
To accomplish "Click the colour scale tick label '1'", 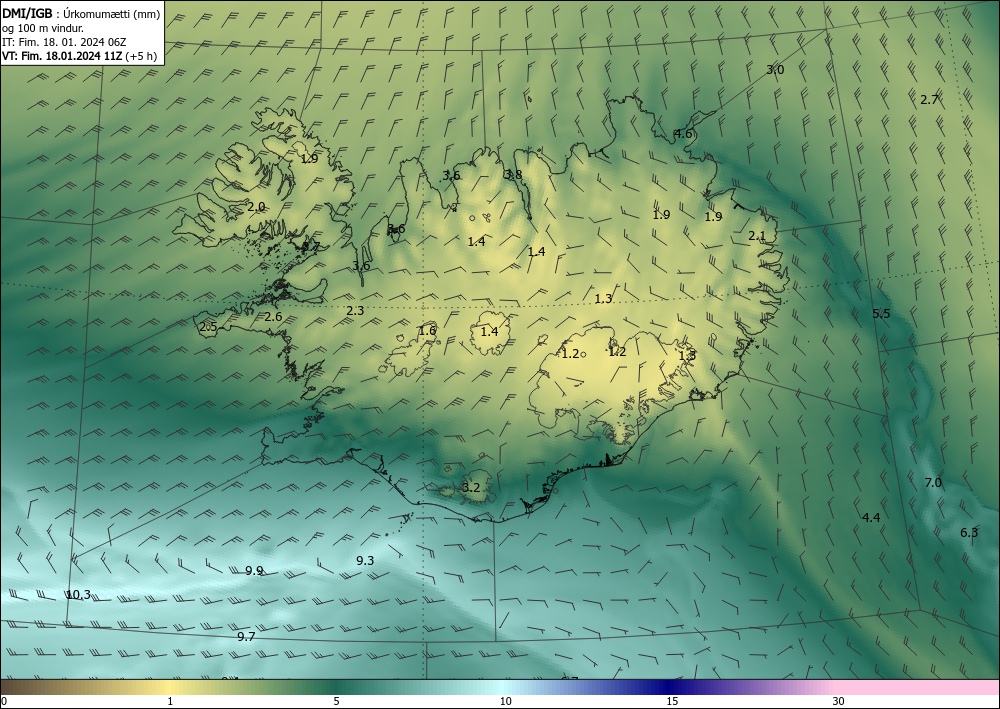I will point(170,701).
